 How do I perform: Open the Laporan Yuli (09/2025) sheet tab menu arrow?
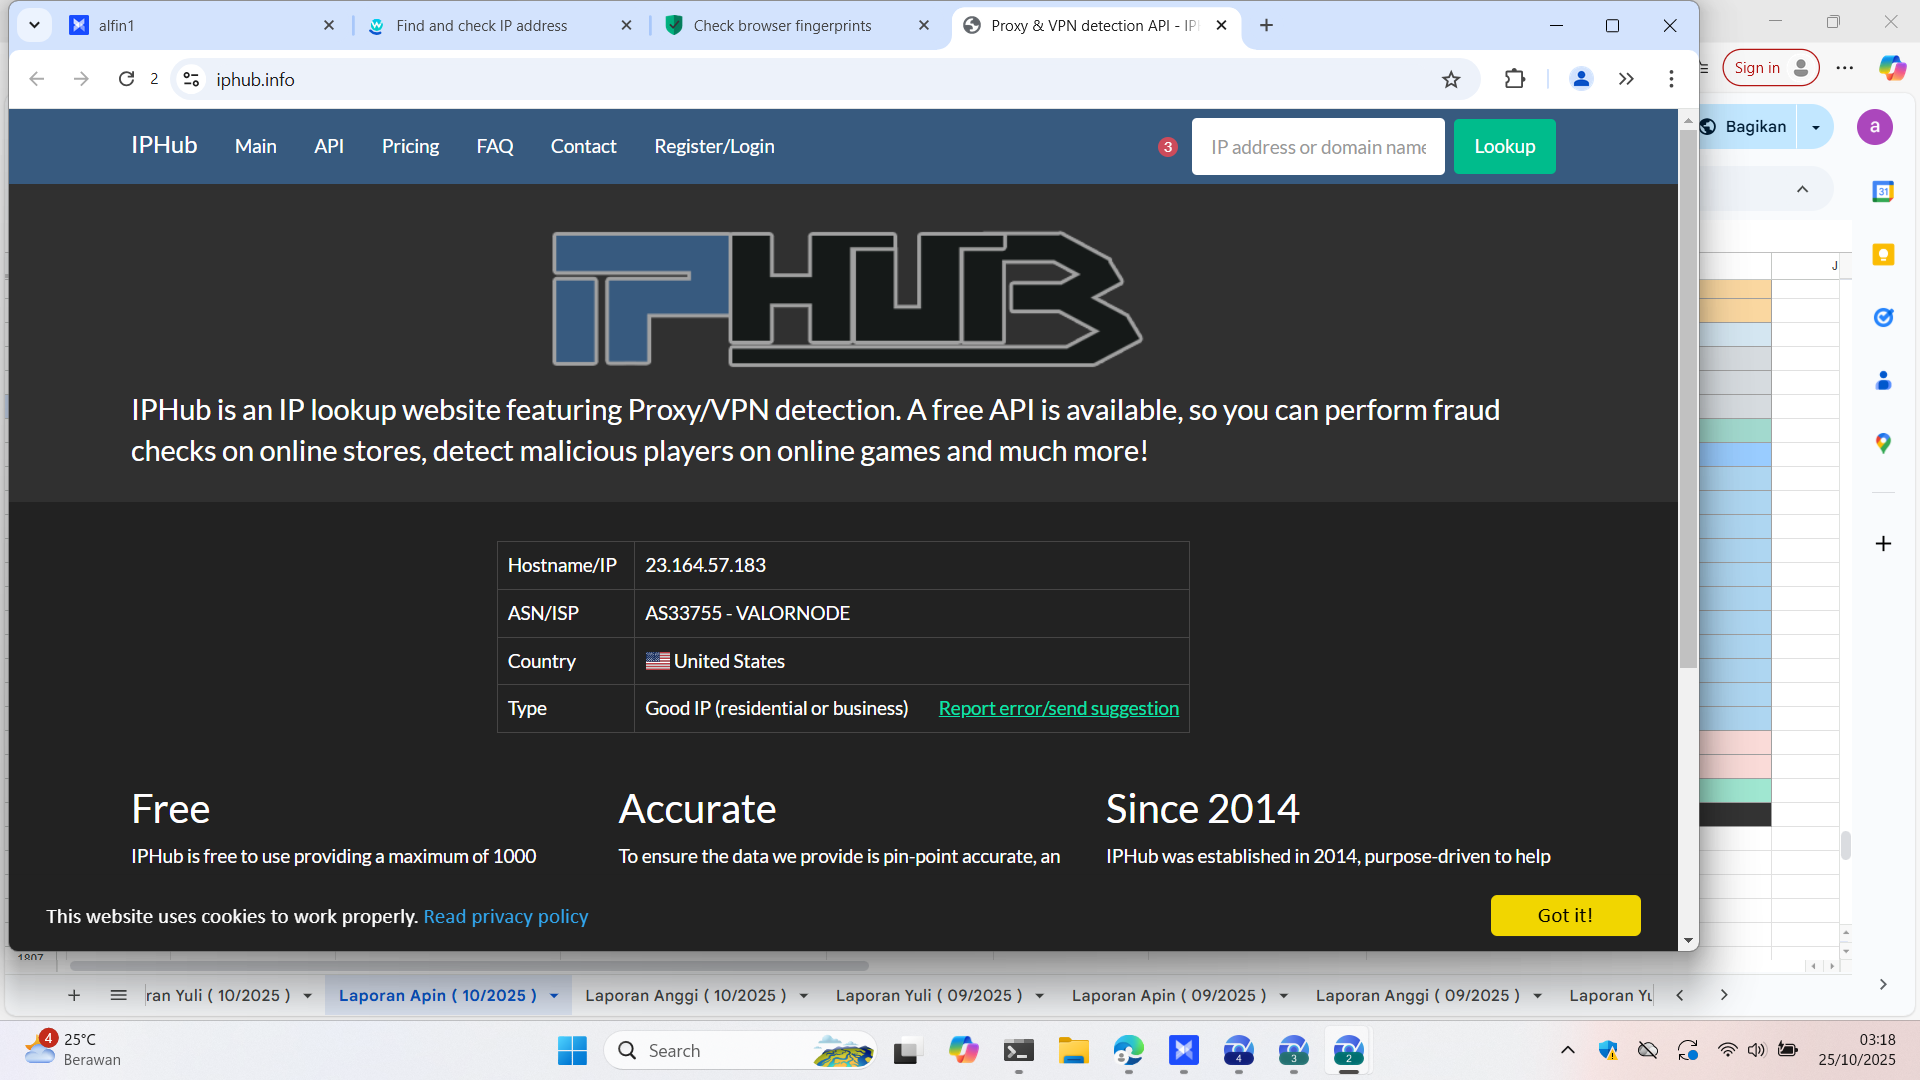[1039, 996]
